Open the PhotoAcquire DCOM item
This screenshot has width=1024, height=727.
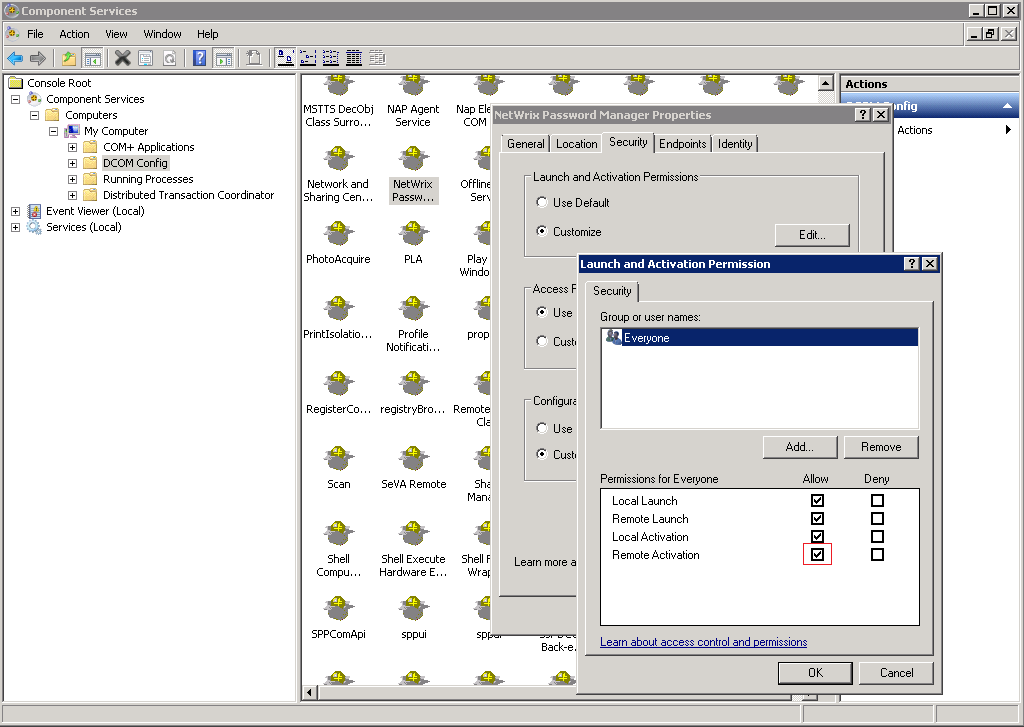338,235
